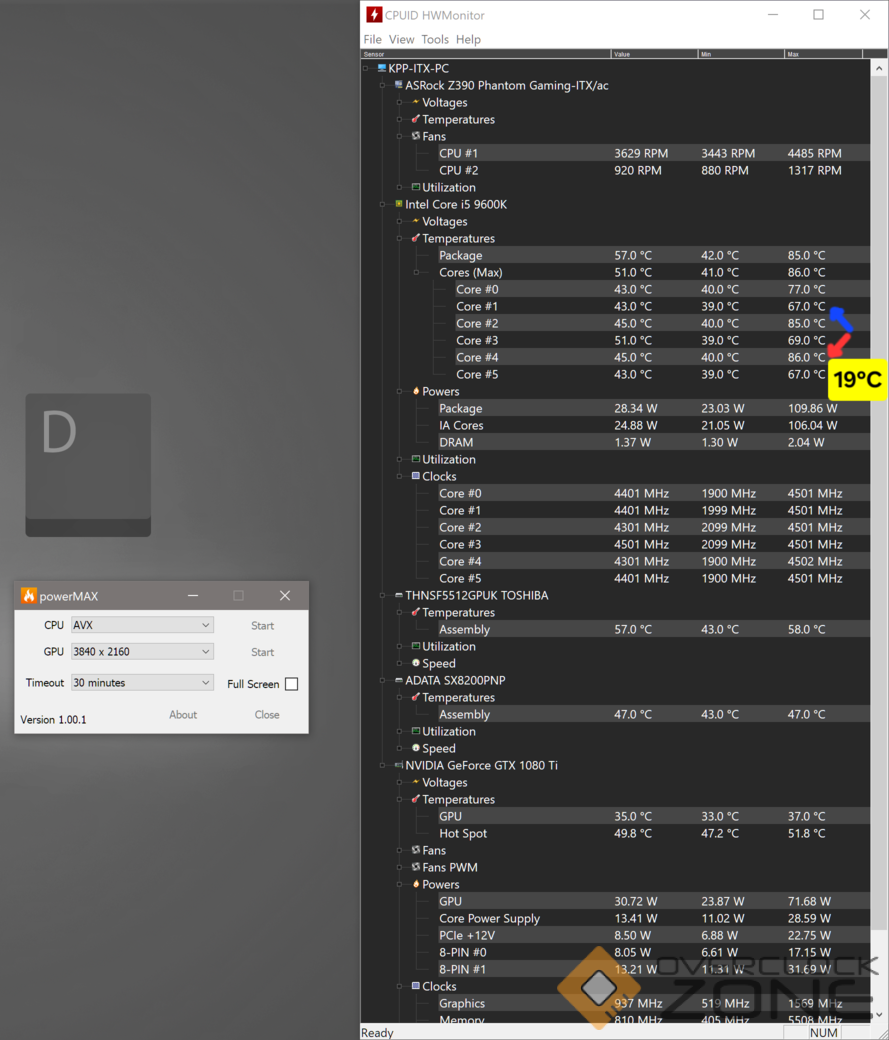889x1040 pixels.
Task: Click the Intel Core i5 Utilization icon
Action: (416, 459)
